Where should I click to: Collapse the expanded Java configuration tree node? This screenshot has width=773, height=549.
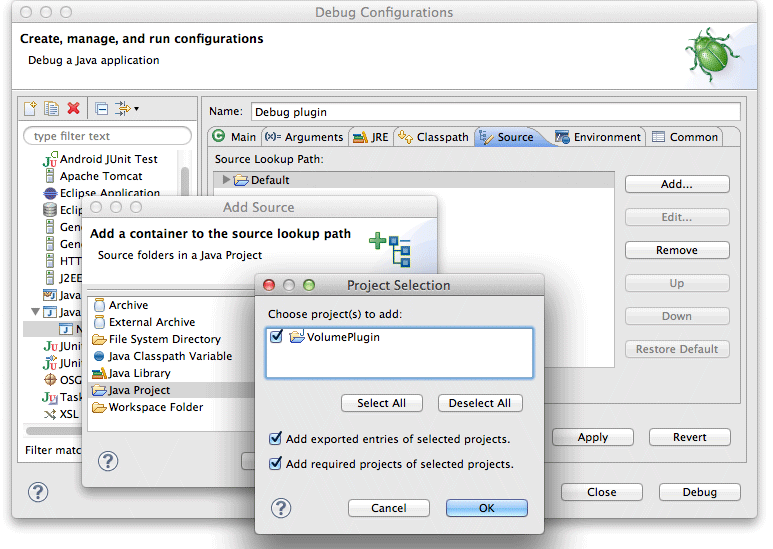[x=37, y=313]
